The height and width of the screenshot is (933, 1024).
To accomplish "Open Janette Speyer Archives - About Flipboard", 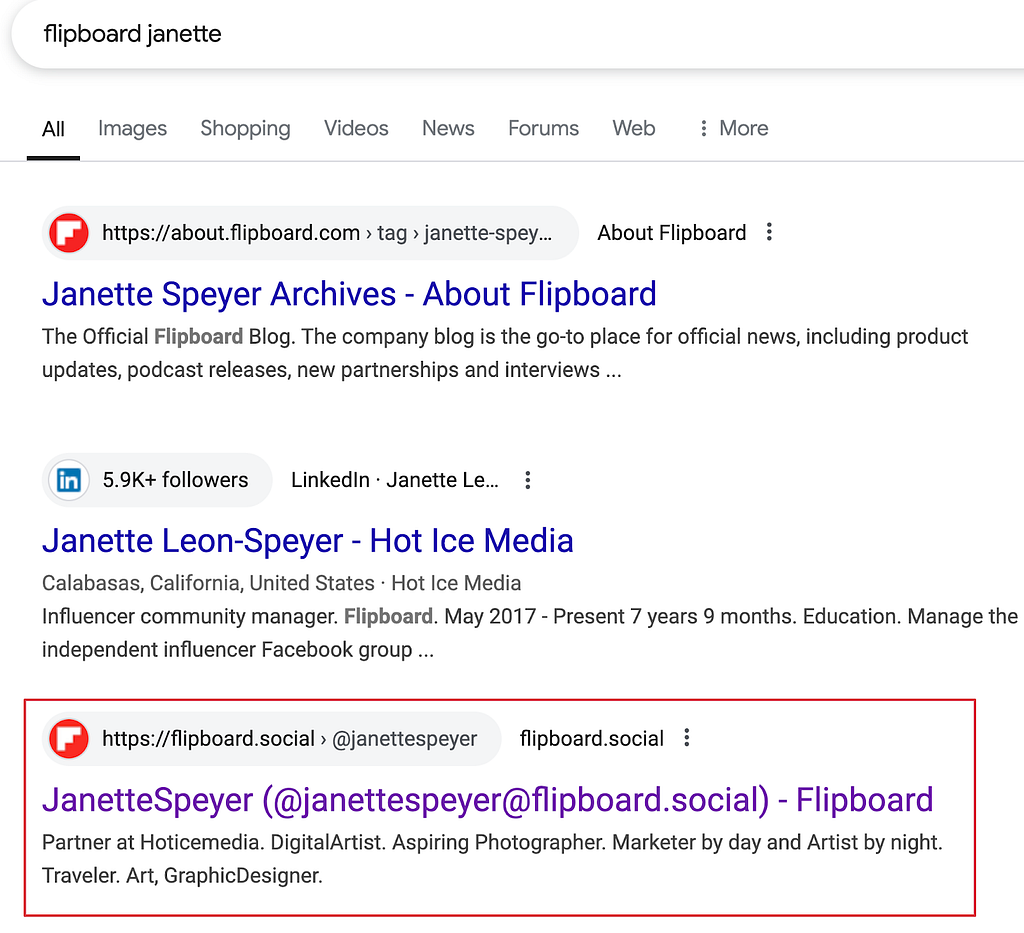I will (x=349, y=294).
